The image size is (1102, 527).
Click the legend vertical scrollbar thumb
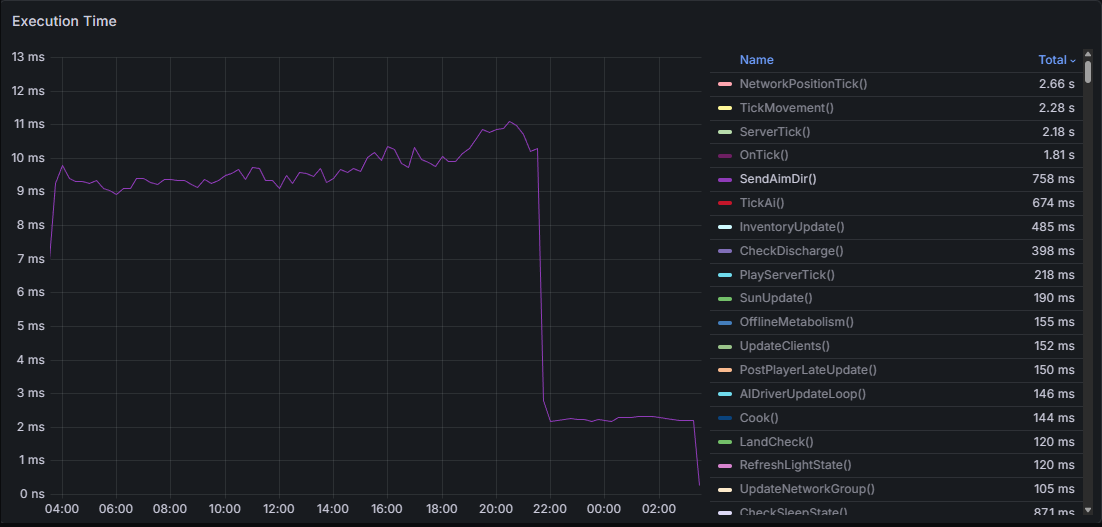(1088, 73)
